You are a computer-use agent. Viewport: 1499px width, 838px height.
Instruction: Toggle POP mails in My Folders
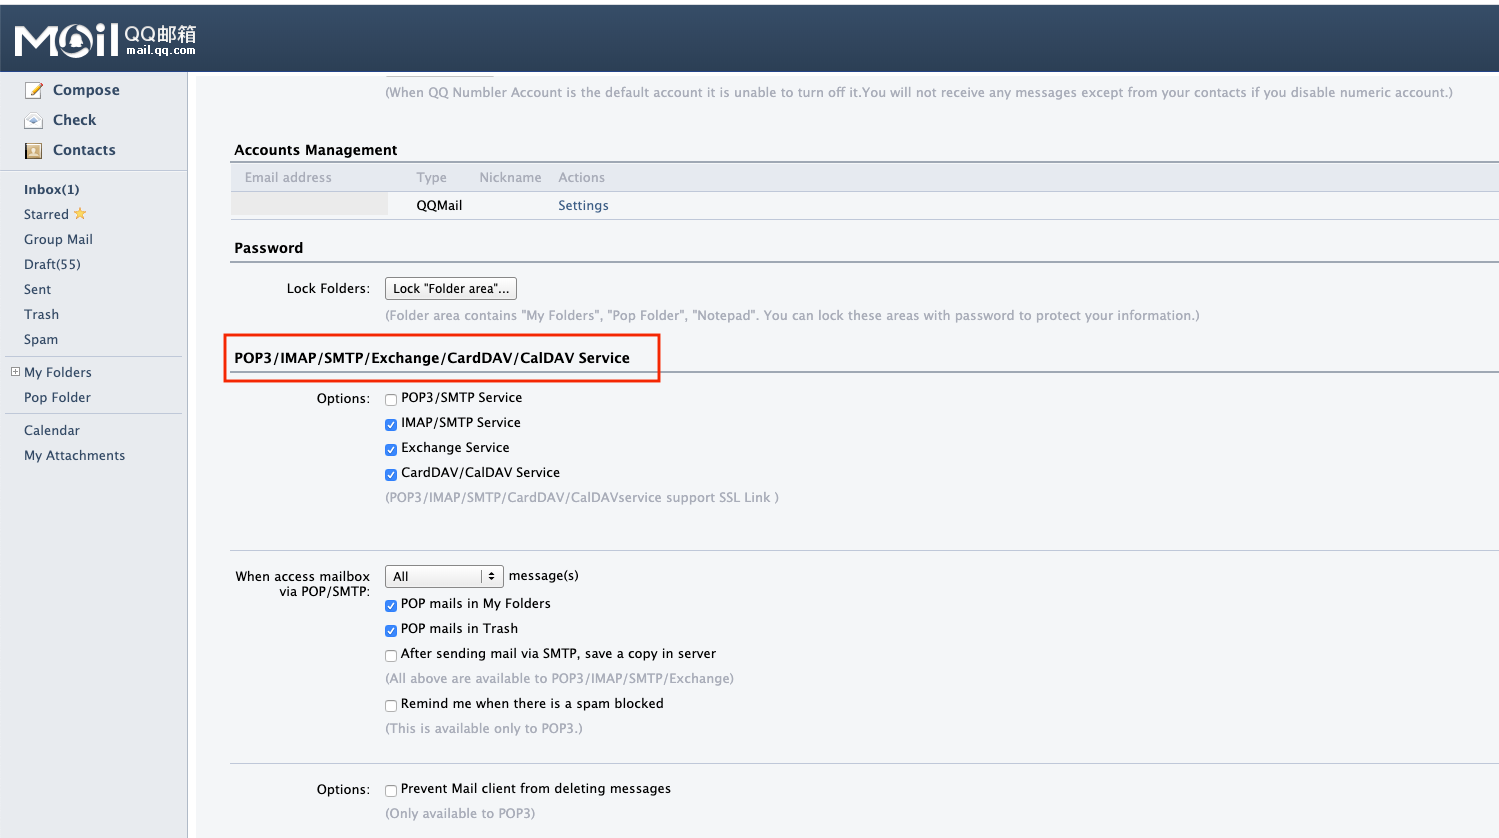pos(391,605)
